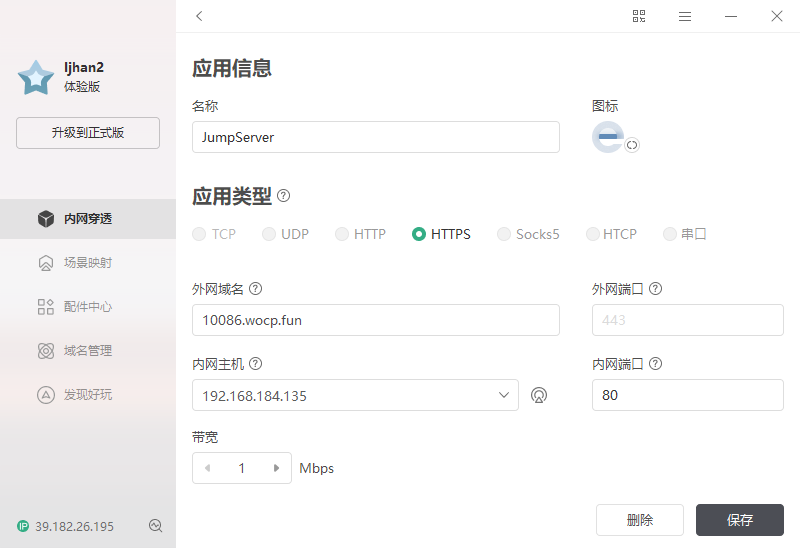Click the 内网穿透 cube icon
Viewport: 800px width, 548px height.
pyautogui.click(x=46, y=219)
